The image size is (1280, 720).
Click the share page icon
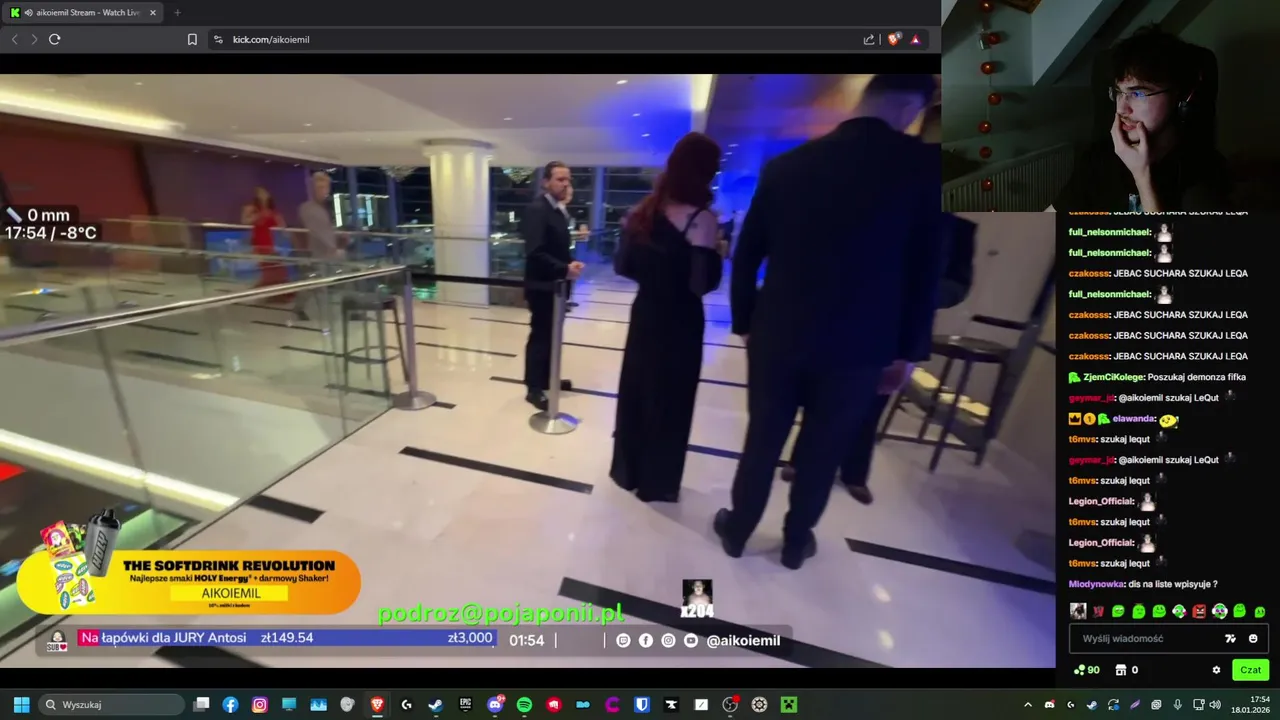click(869, 39)
